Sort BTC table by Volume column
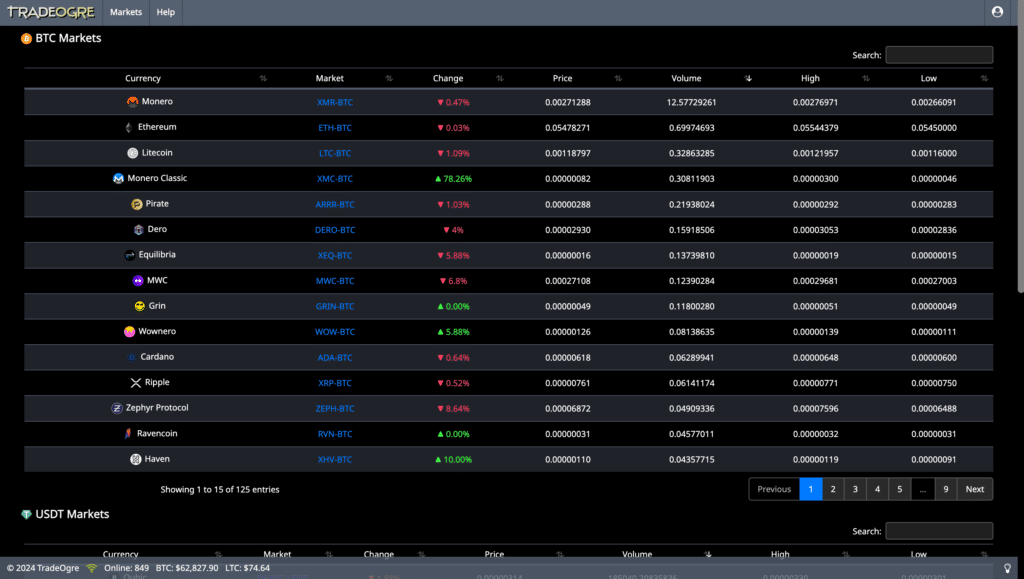The image size is (1024, 579). (x=686, y=78)
